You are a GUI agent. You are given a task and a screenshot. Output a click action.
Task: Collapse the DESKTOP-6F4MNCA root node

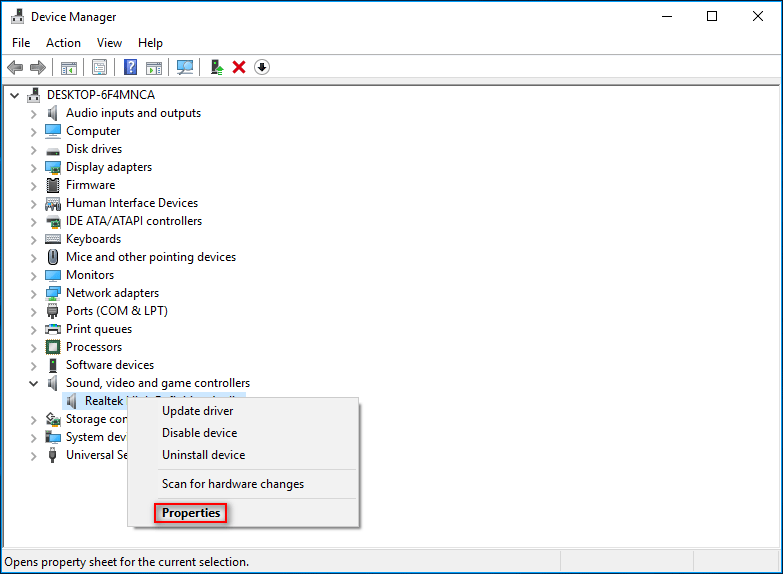pyautogui.click(x=14, y=95)
